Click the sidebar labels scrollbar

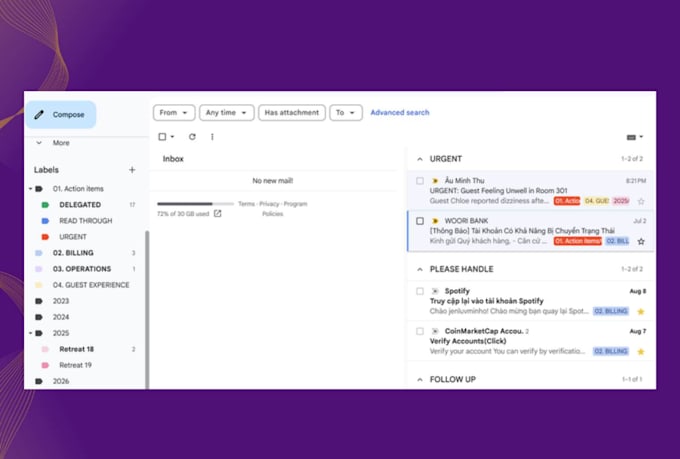coord(147,309)
